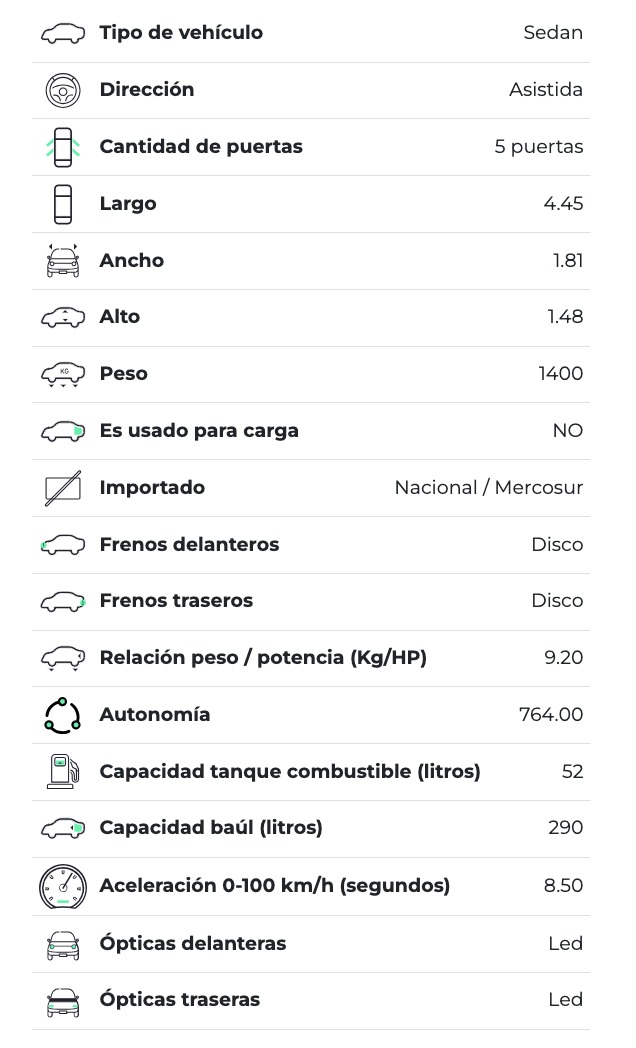Click the open-doors icon for Cantidad de puertas

63,147
